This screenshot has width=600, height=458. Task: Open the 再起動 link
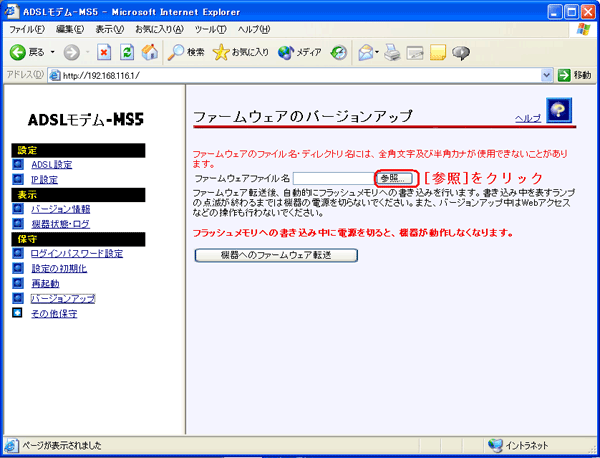click(46, 284)
